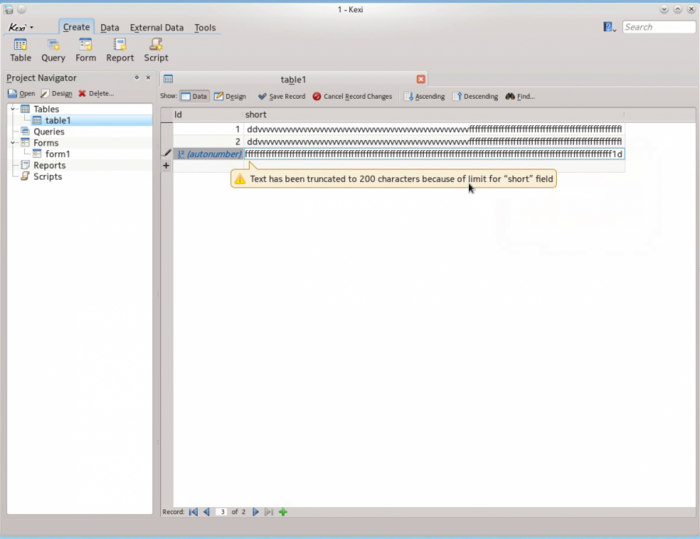Screen dimensions: 700x539
Task: Switch to the Tools tab
Action: tap(205, 28)
